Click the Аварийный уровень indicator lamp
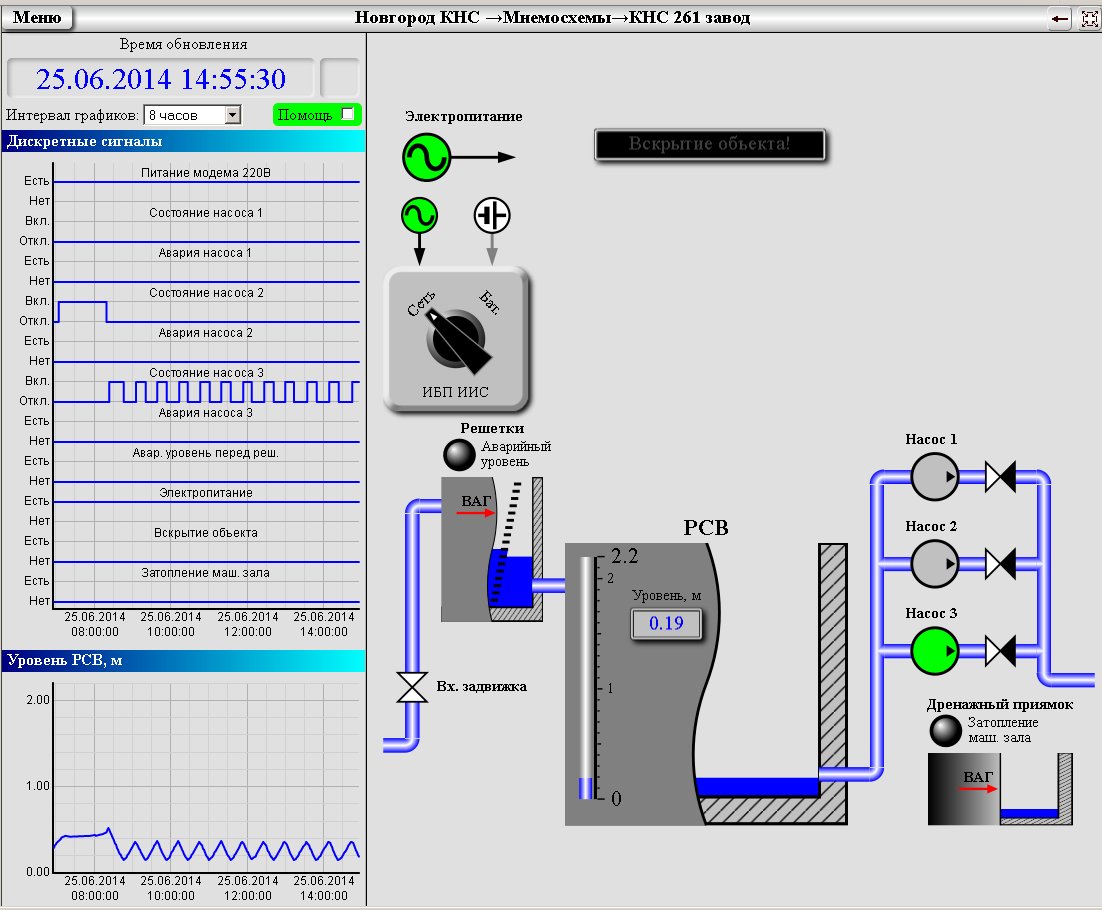Screen dimensions: 1102x910 coord(459,454)
